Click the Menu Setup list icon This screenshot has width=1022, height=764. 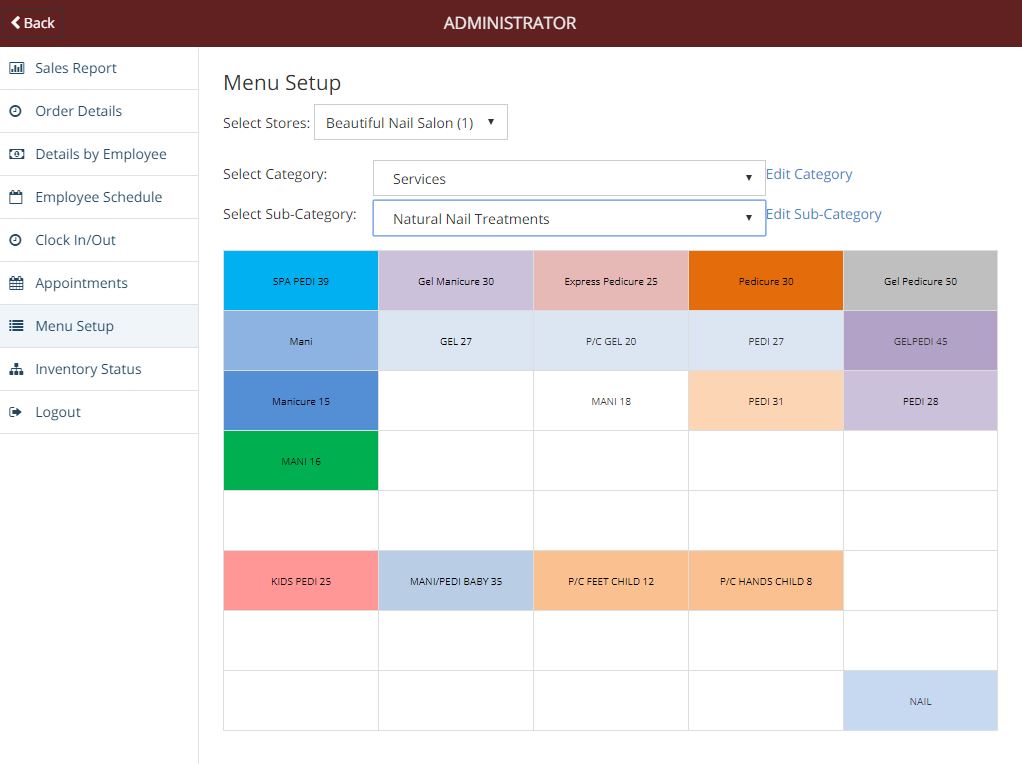click(16, 326)
